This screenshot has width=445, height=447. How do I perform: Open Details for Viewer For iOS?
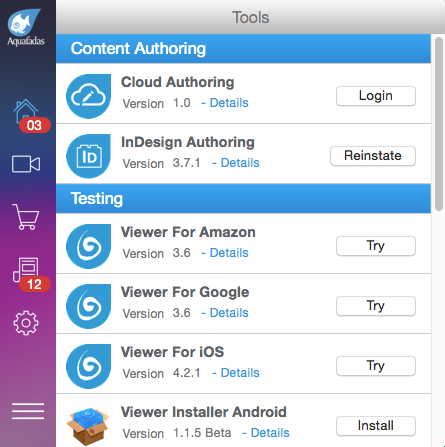[x=240, y=373]
